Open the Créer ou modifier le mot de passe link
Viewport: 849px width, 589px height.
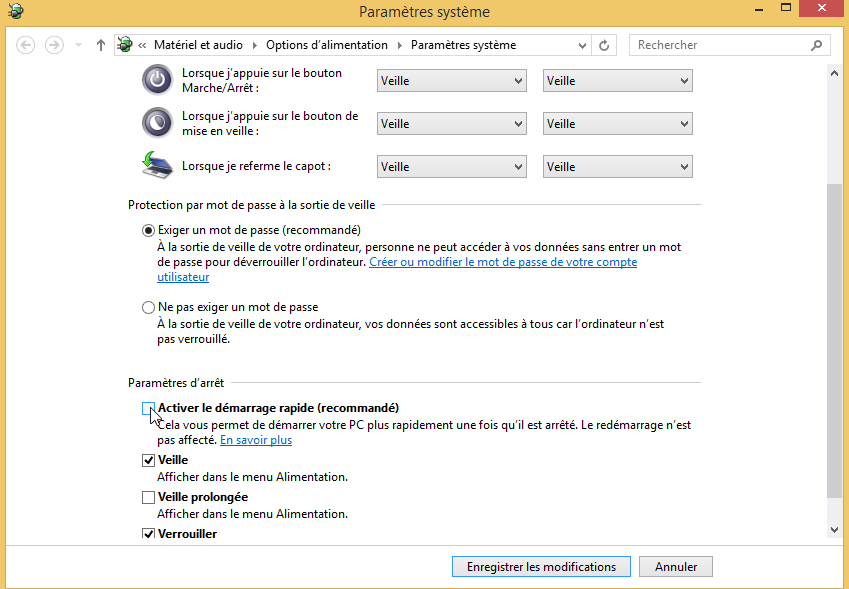pos(503,262)
